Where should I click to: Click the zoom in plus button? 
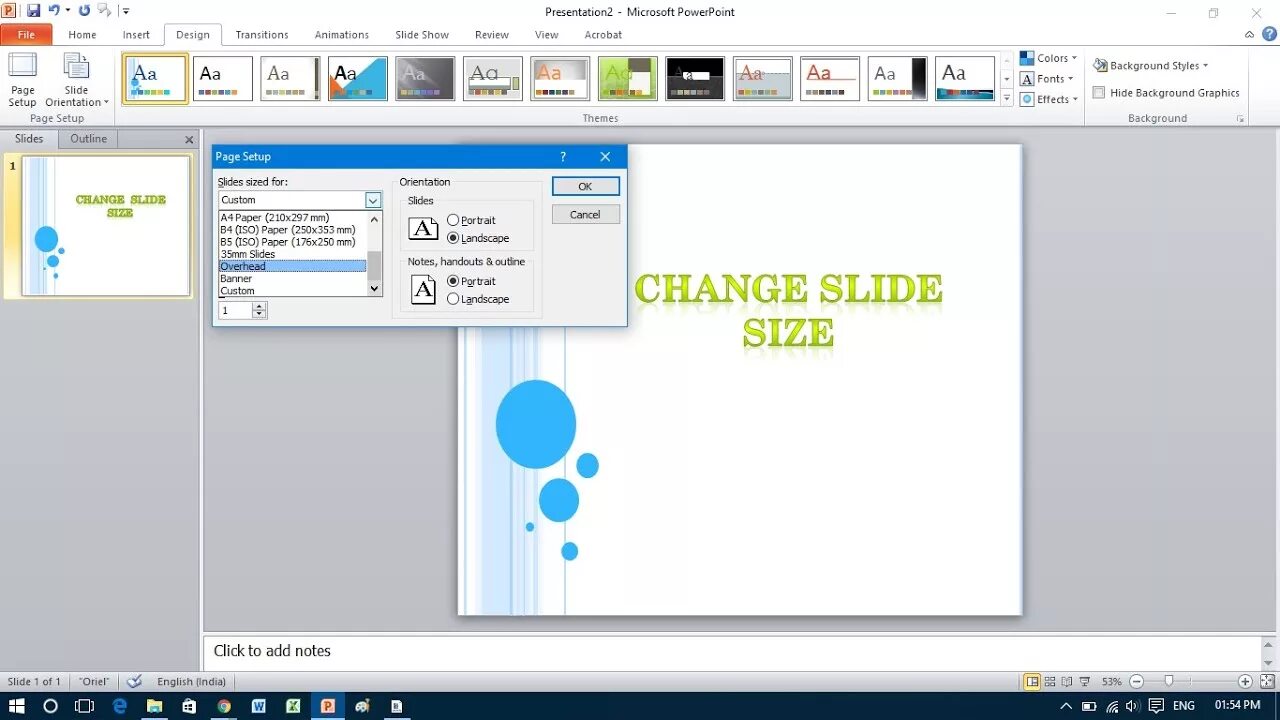coord(1245,681)
